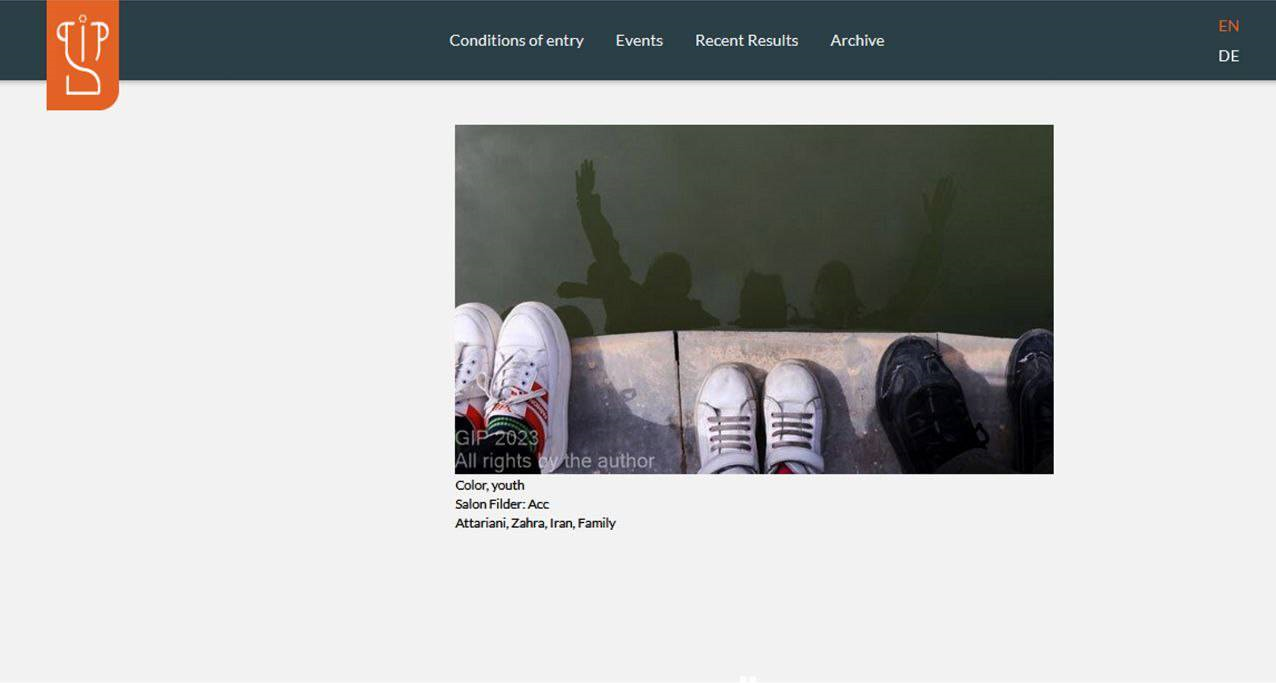Viewport: 1276px width, 683px height.
Task: Open the Archive page
Action: point(857,41)
